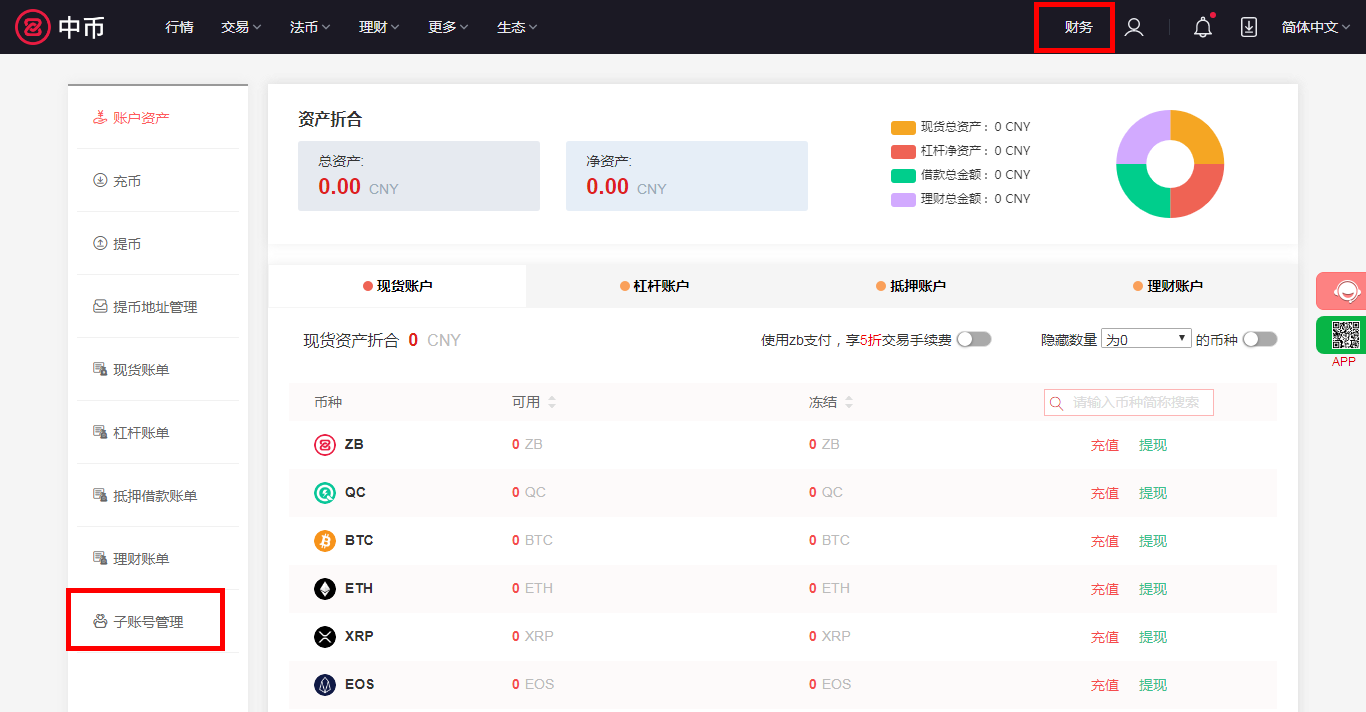Click the 抵押借款账单 bill icon

(100, 496)
